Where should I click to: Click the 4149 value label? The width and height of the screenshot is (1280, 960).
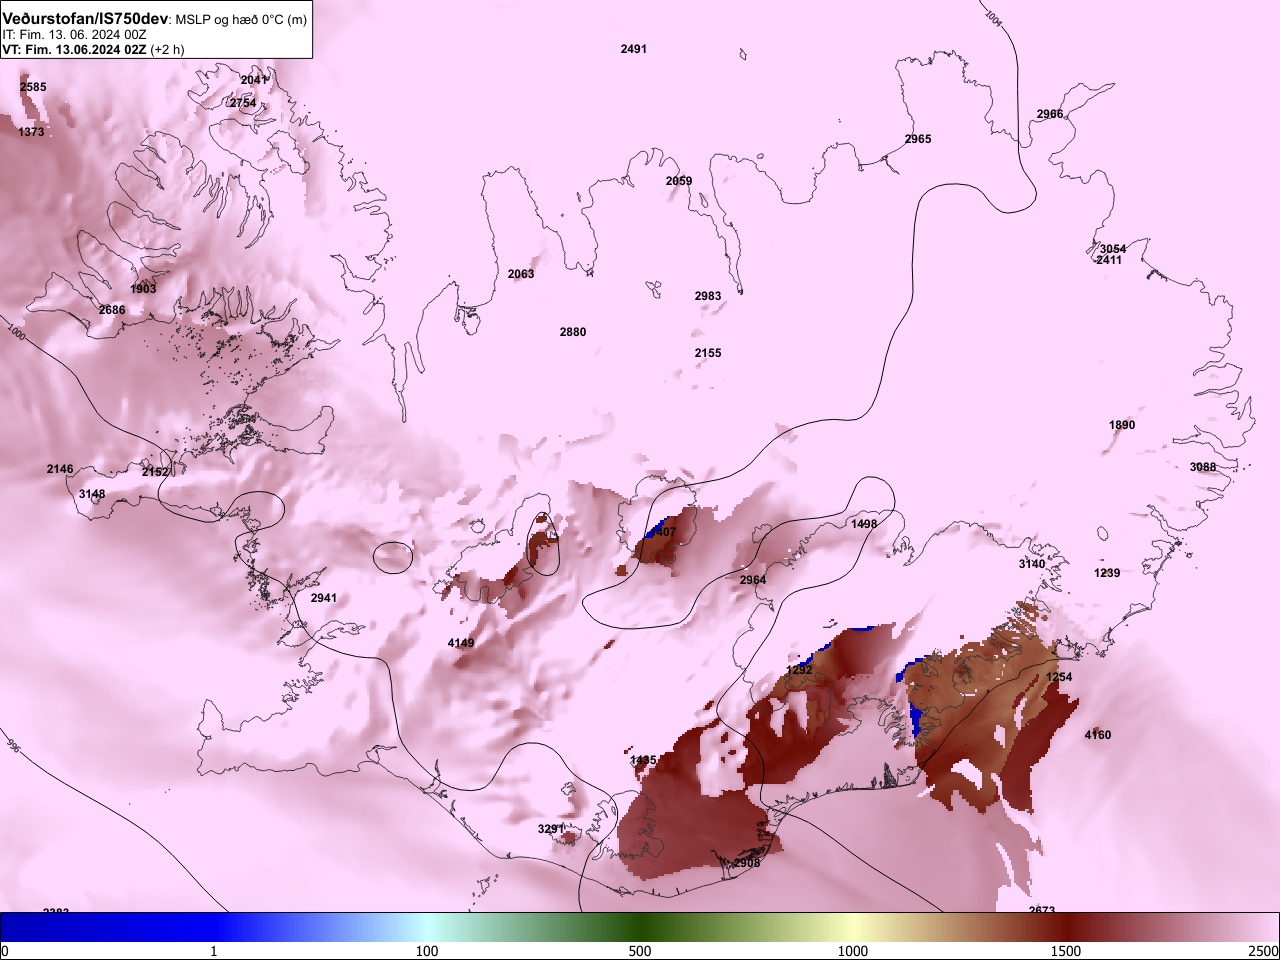click(x=461, y=643)
